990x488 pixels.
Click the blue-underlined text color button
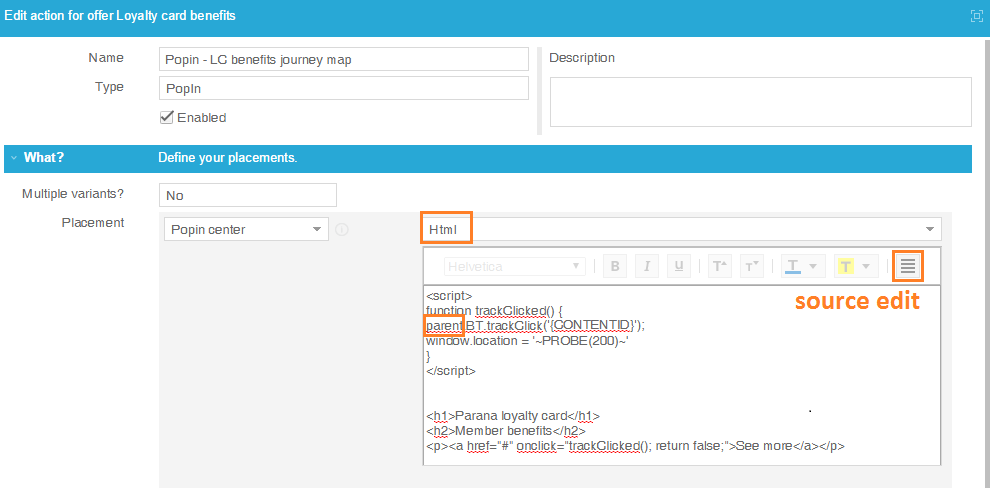pyautogui.click(x=793, y=266)
